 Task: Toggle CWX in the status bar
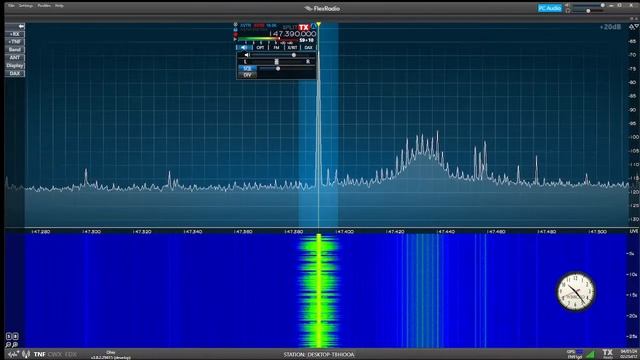(x=55, y=354)
